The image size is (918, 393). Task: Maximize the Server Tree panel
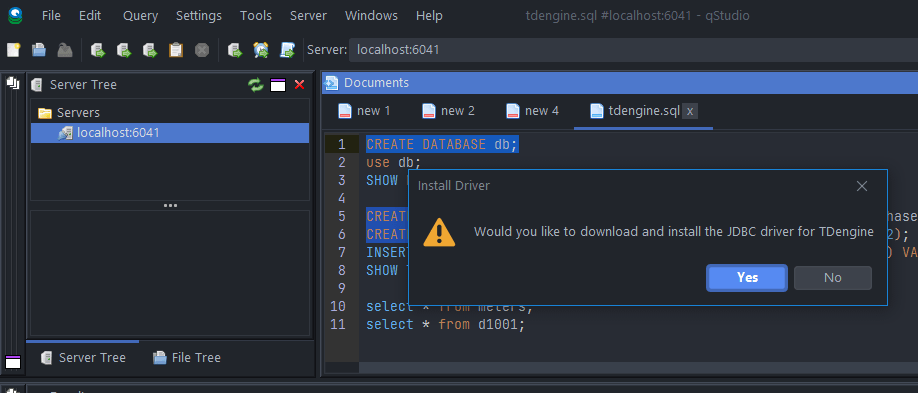click(278, 85)
